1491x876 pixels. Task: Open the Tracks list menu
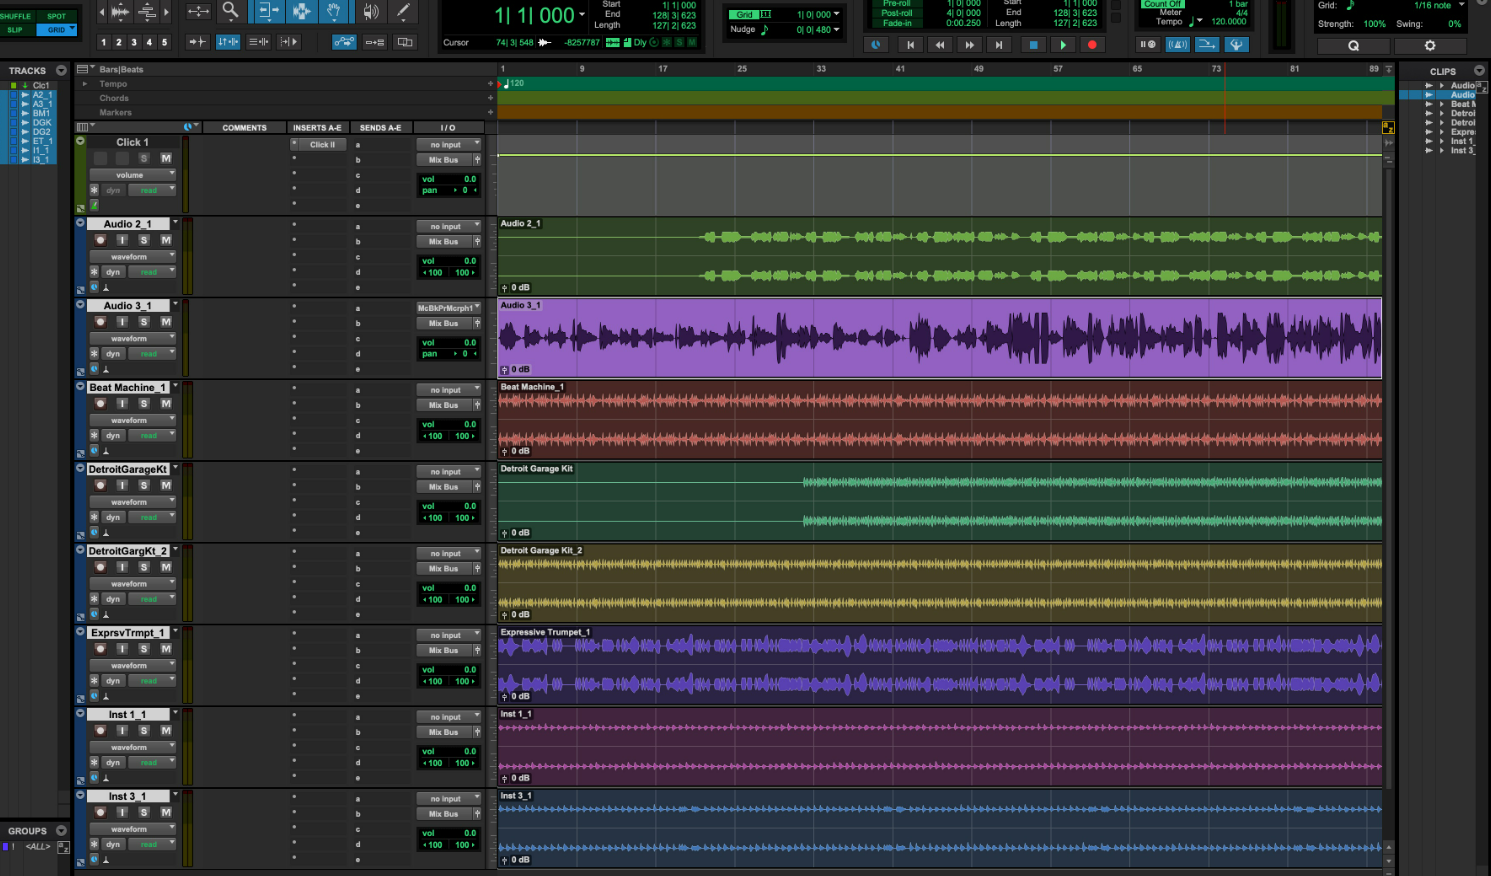pos(62,71)
